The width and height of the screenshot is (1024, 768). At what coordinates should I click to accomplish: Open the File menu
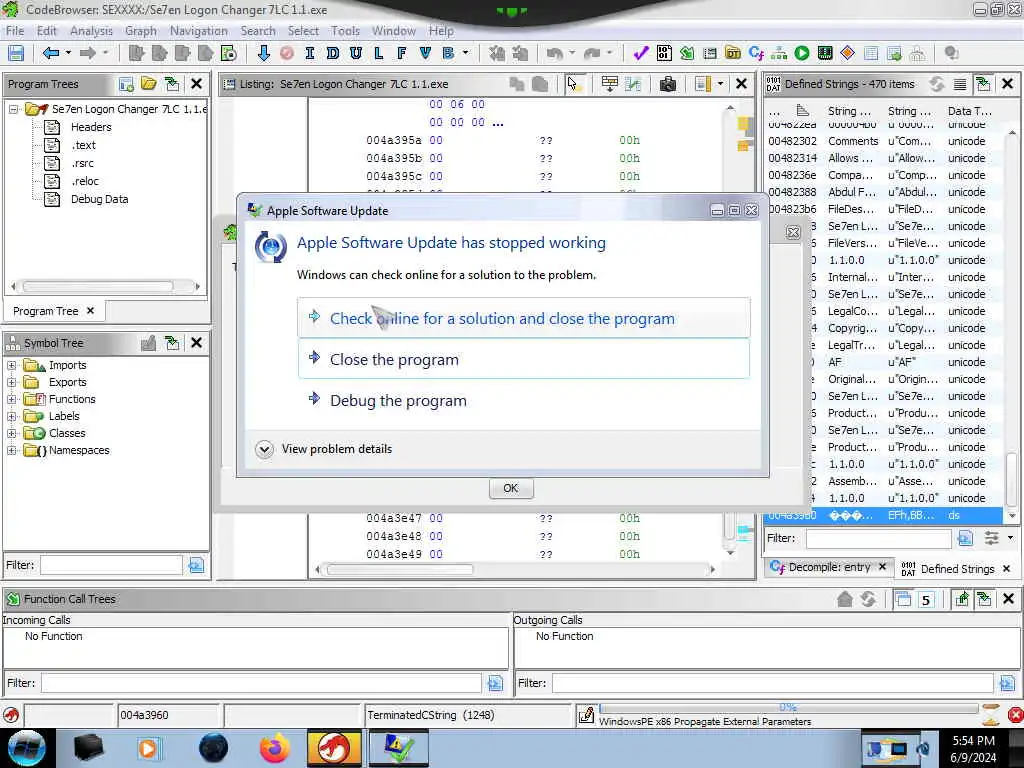coord(15,31)
